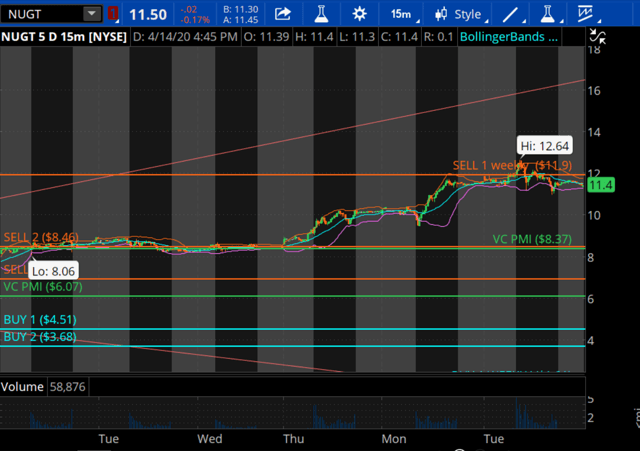Image resolution: width=640 pixels, height=451 pixels.
Task: Click the green 11.4 price axis marker
Action: (600, 185)
